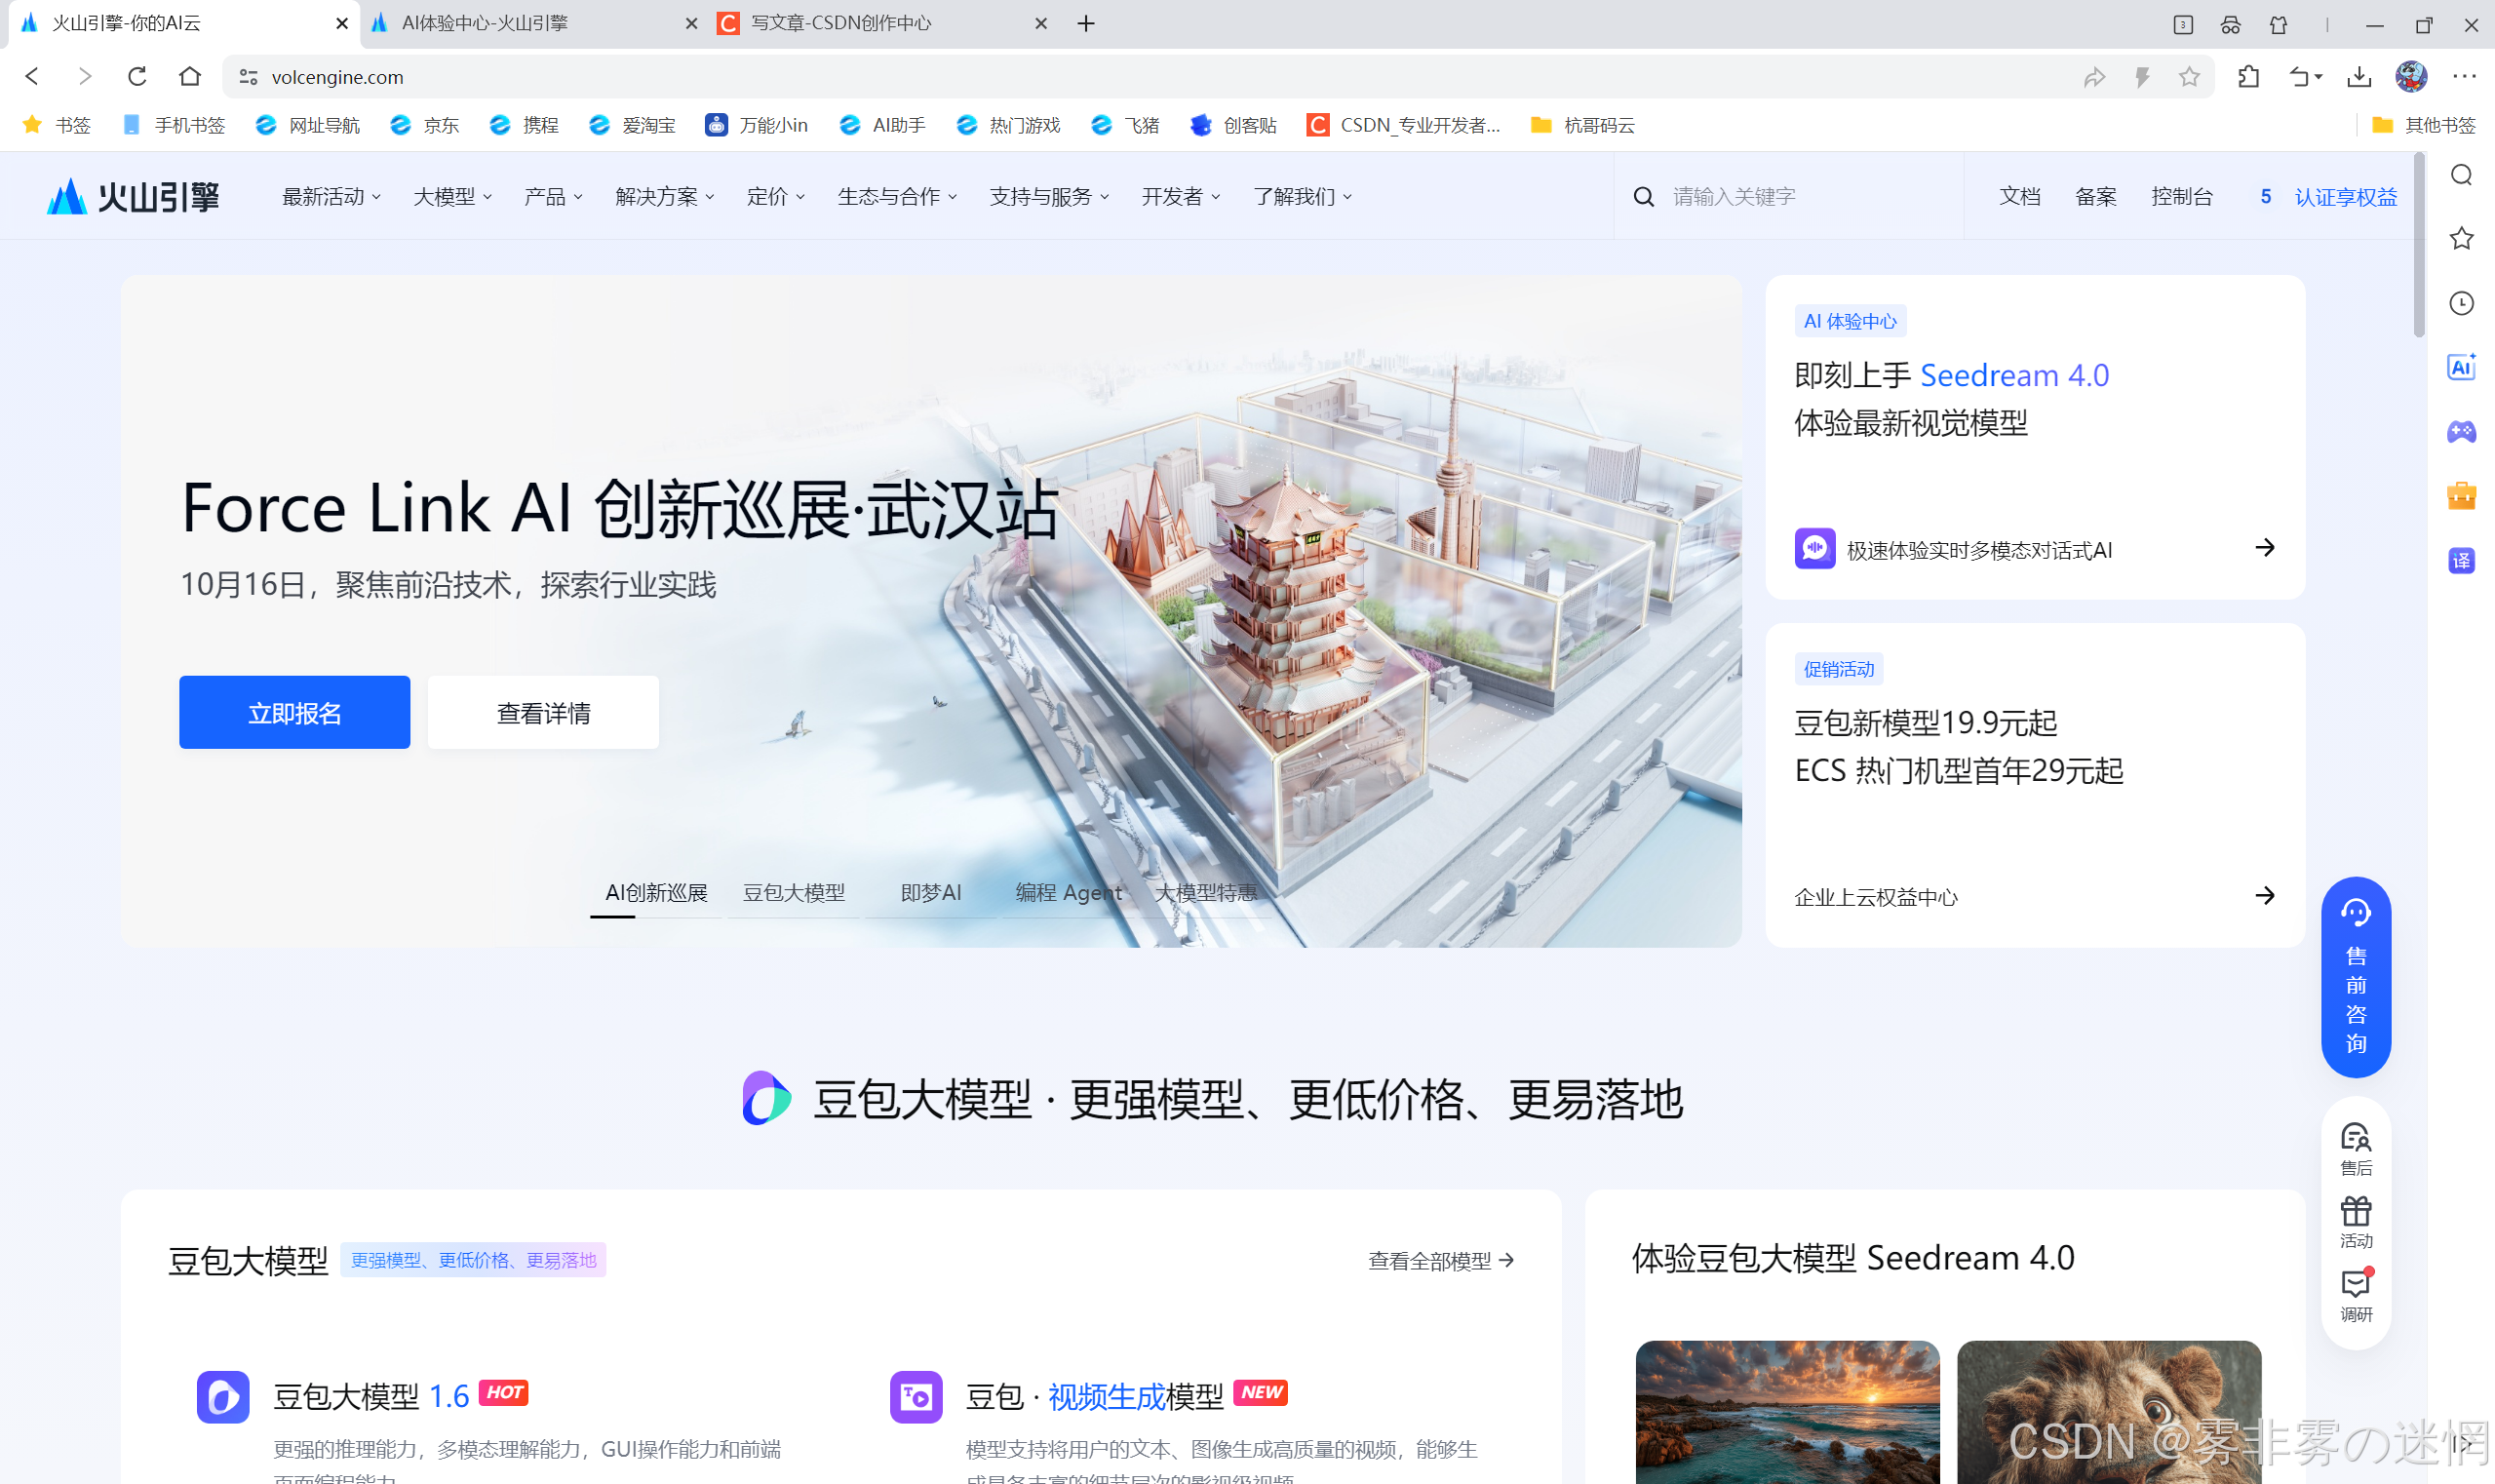
Task: Open the 开发者 dropdown menu
Action: (x=1180, y=197)
